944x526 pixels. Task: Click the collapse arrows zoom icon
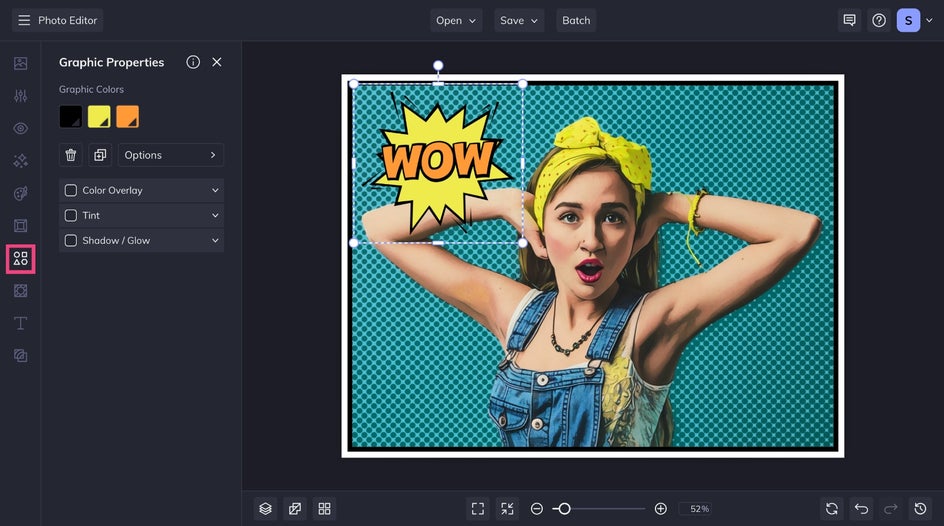pos(508,509)
